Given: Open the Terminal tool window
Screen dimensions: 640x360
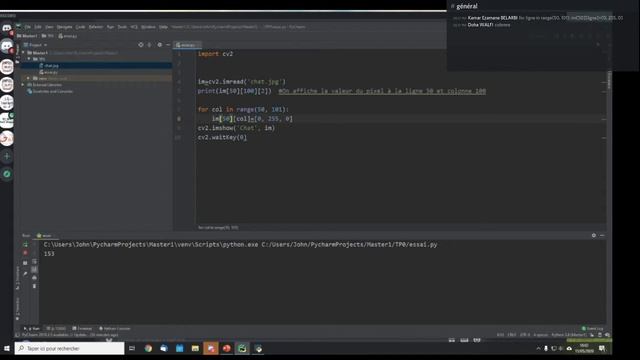Looking at the screenshot, I should [x=82, y=328].
